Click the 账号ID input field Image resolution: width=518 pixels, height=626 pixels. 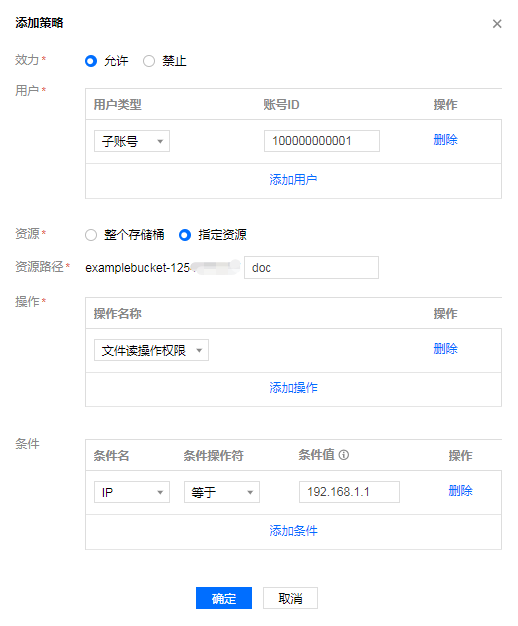pyautogui.click(x=322, y=141)
